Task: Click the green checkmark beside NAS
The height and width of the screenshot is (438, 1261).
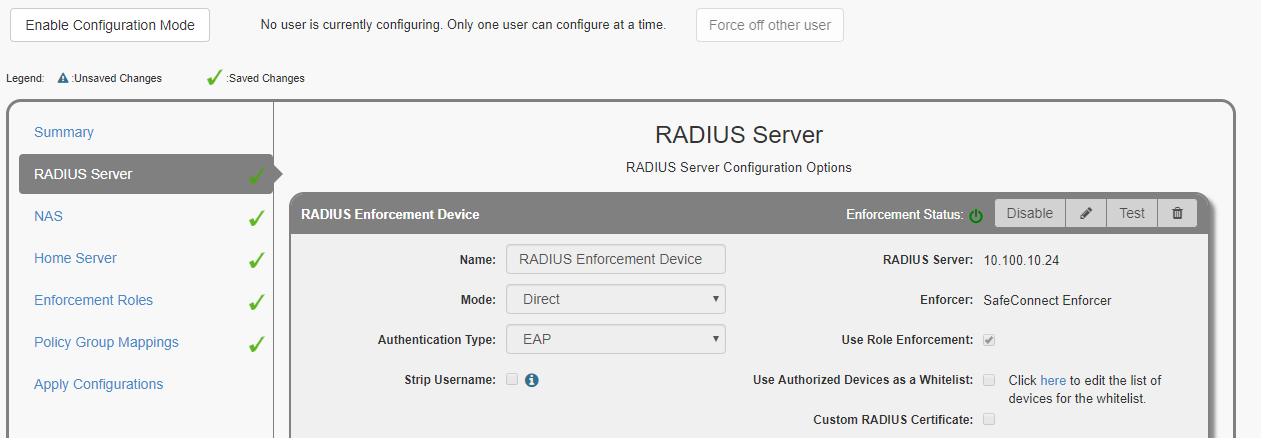Action: pyautogui.click(x=256, y=218)
